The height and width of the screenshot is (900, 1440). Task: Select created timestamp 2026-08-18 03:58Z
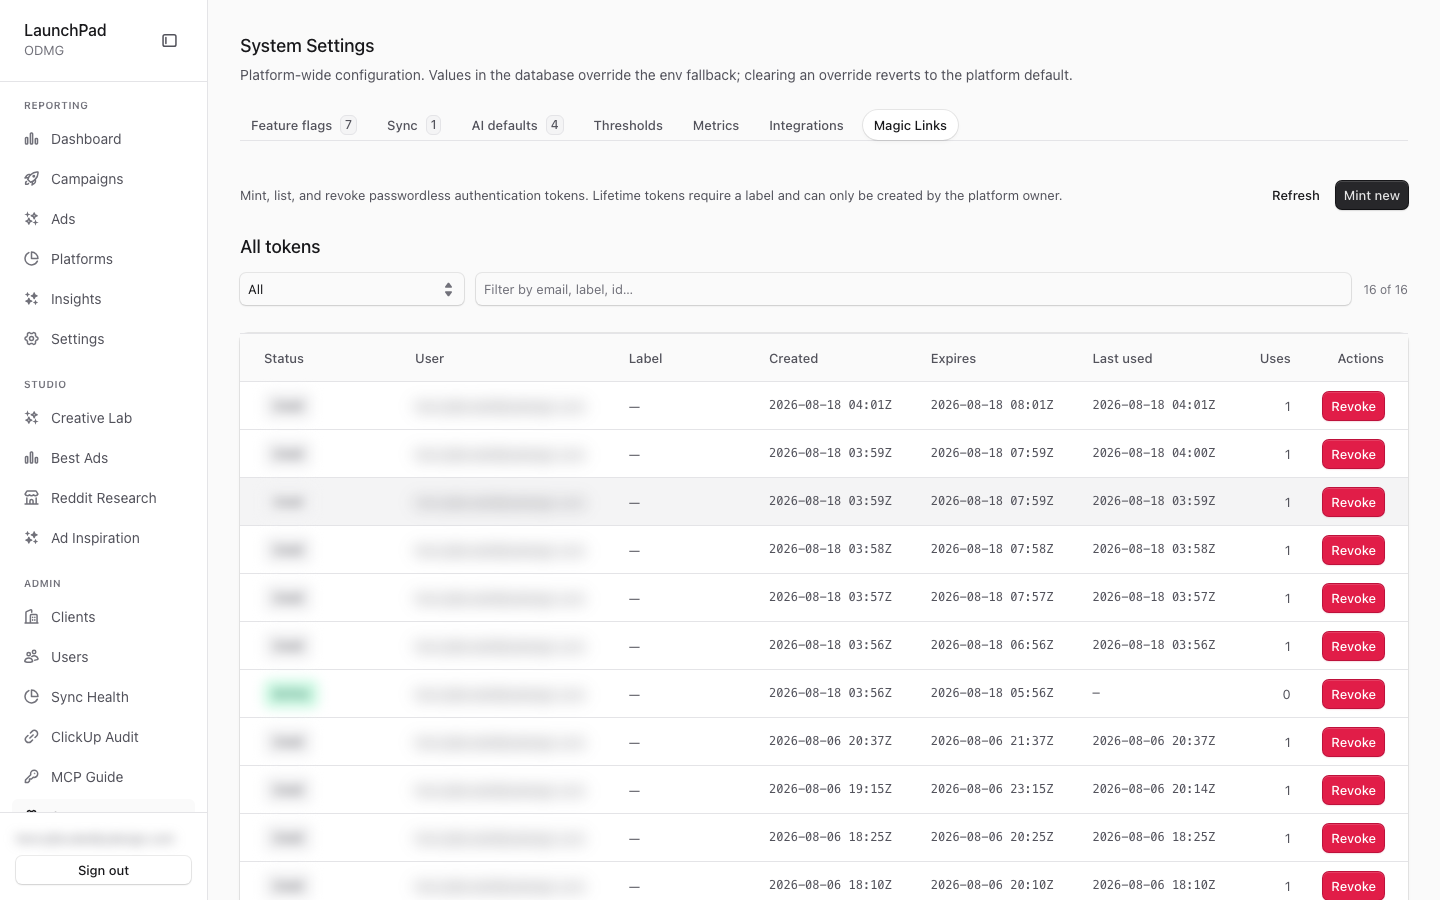tap(830, 549)
